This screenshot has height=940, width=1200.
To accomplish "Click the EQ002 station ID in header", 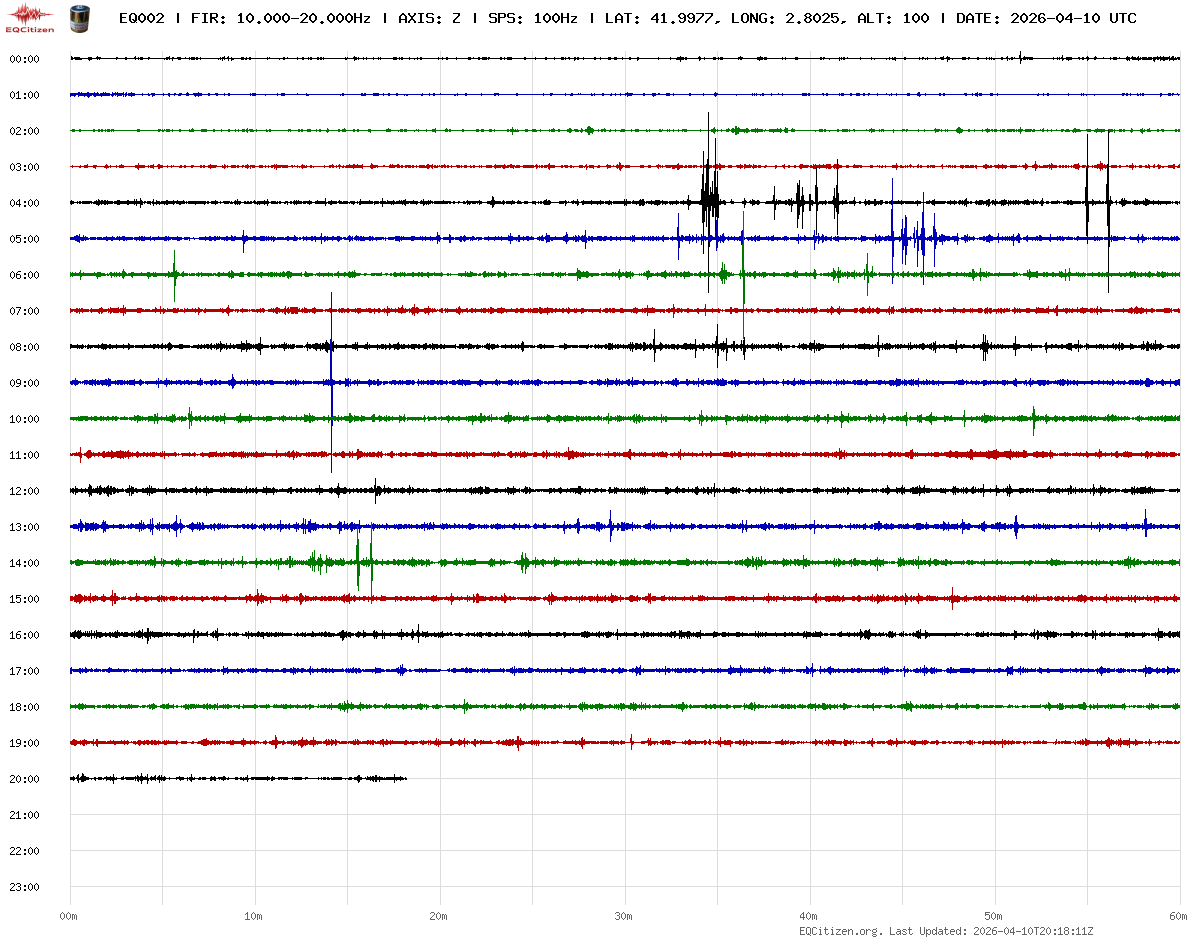I will 142,18.
